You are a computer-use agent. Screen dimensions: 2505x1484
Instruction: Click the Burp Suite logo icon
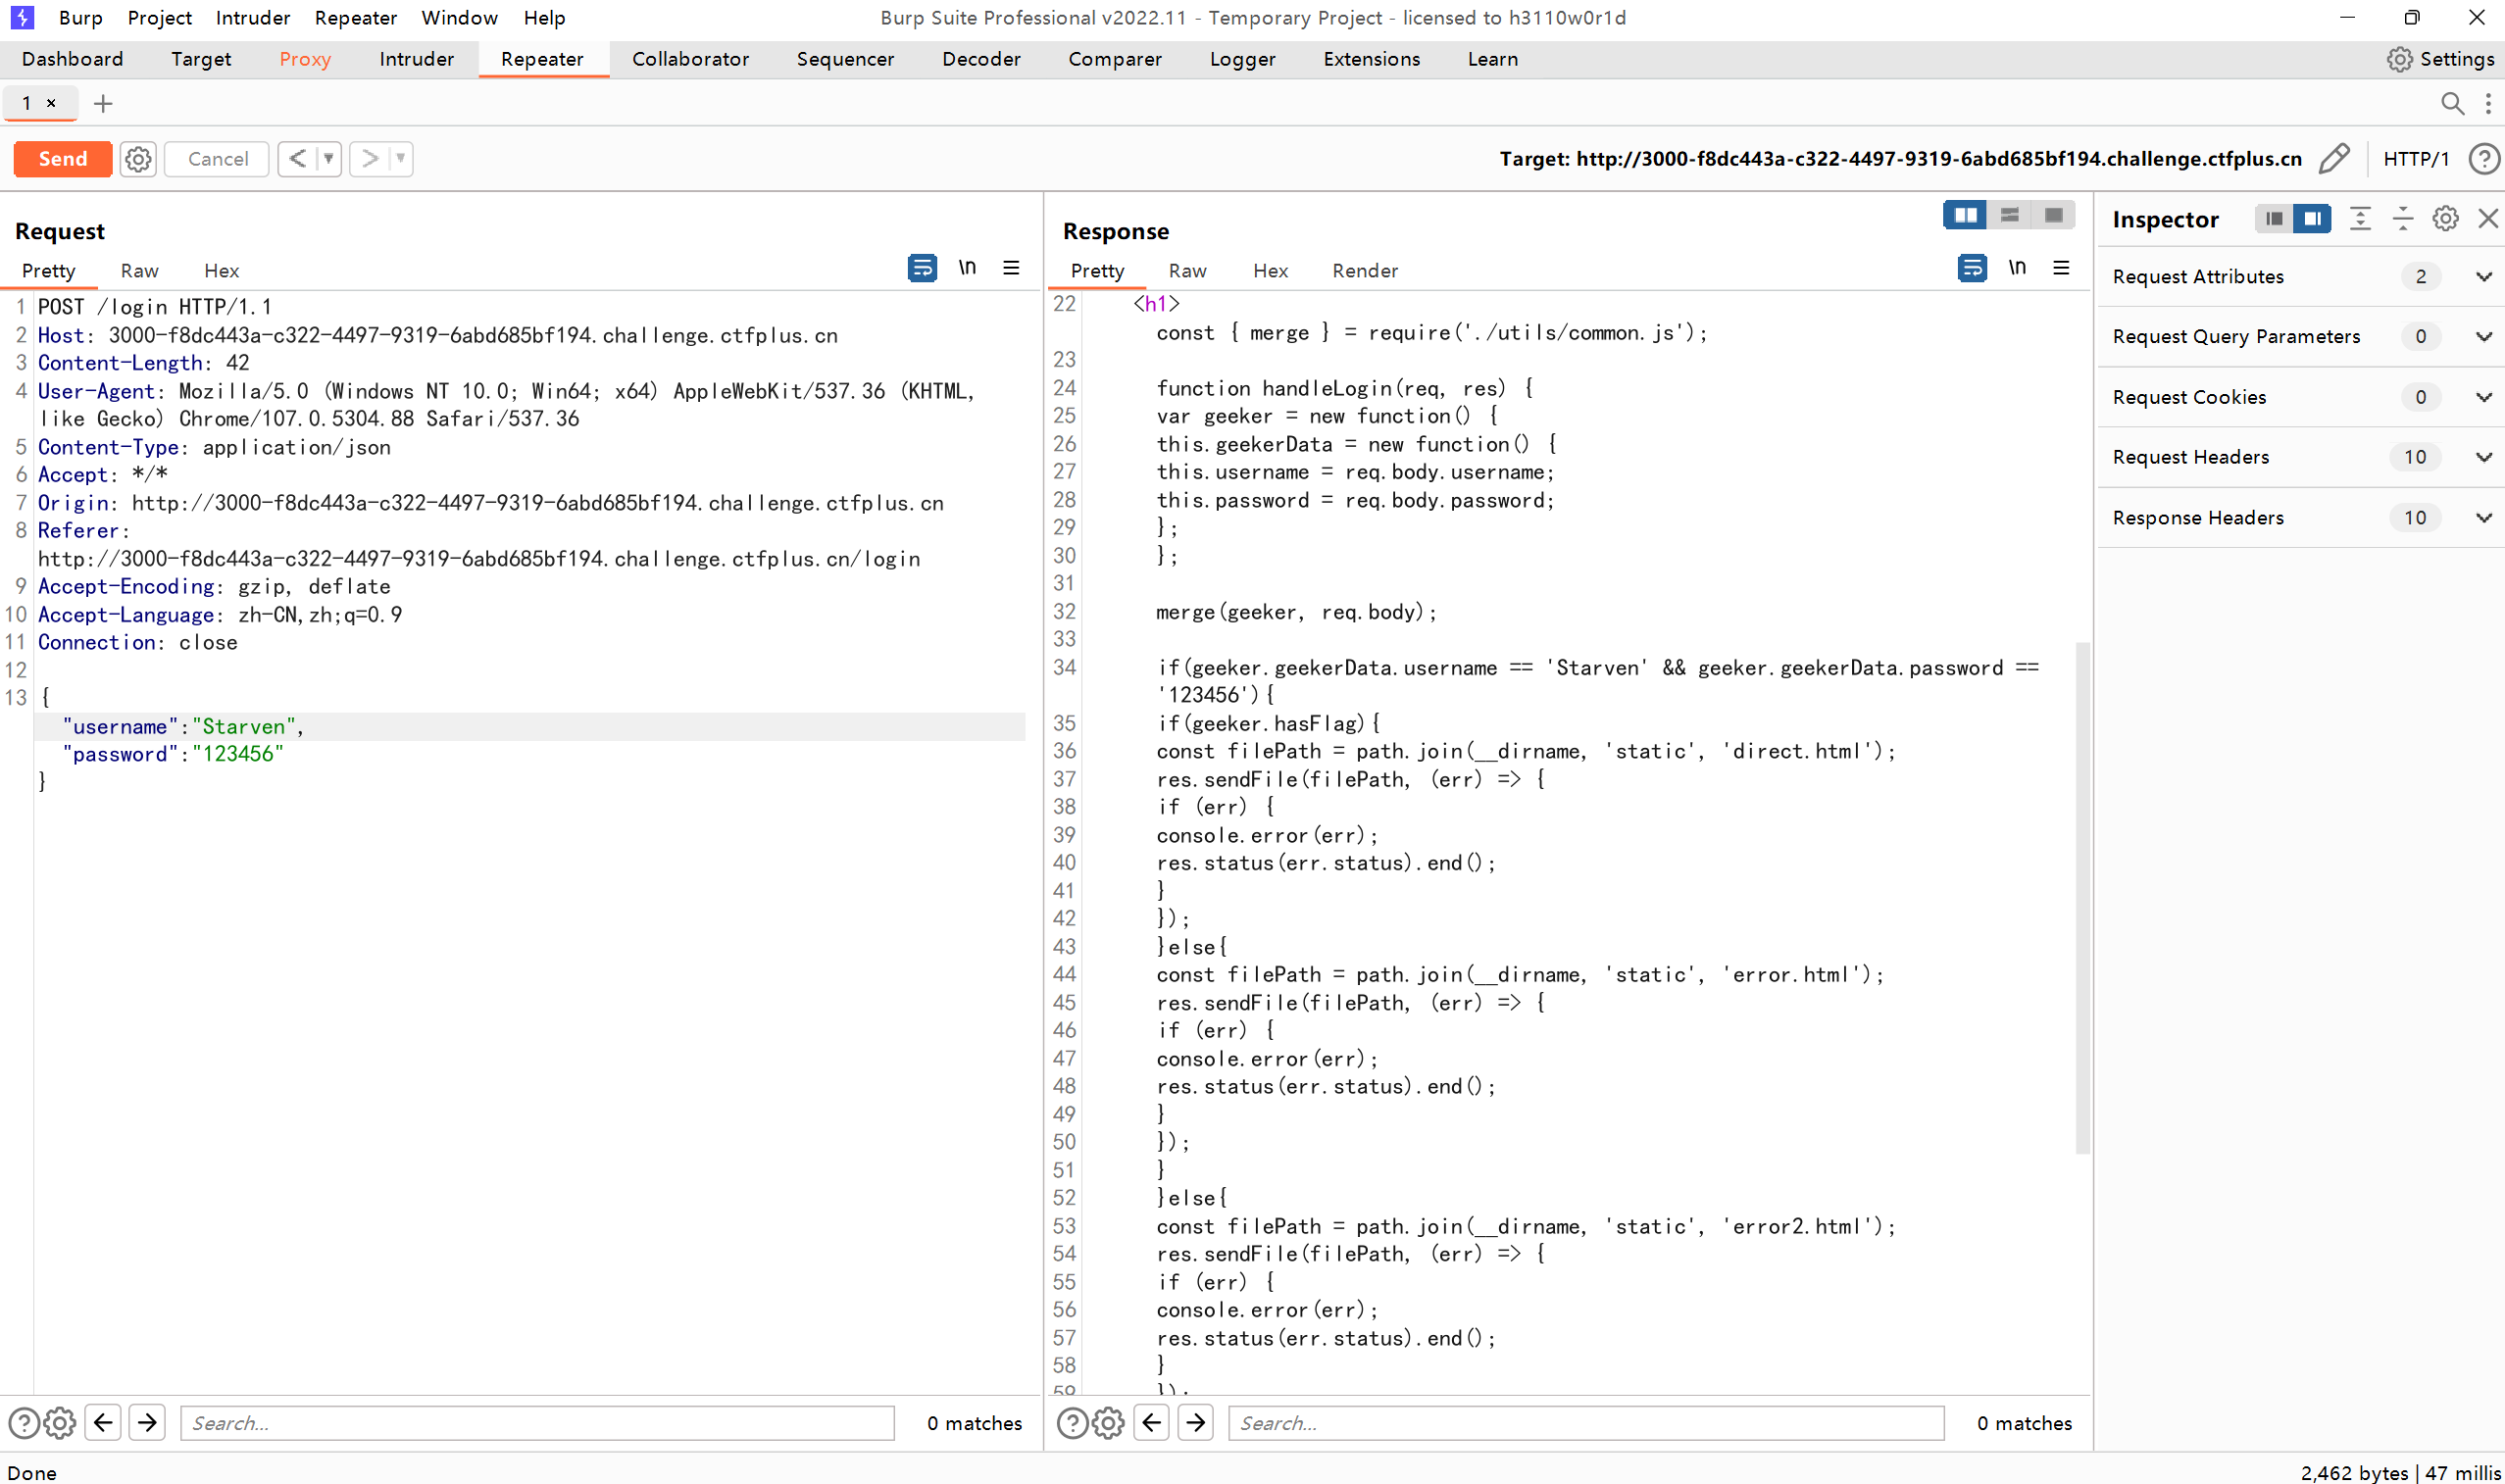22,18
